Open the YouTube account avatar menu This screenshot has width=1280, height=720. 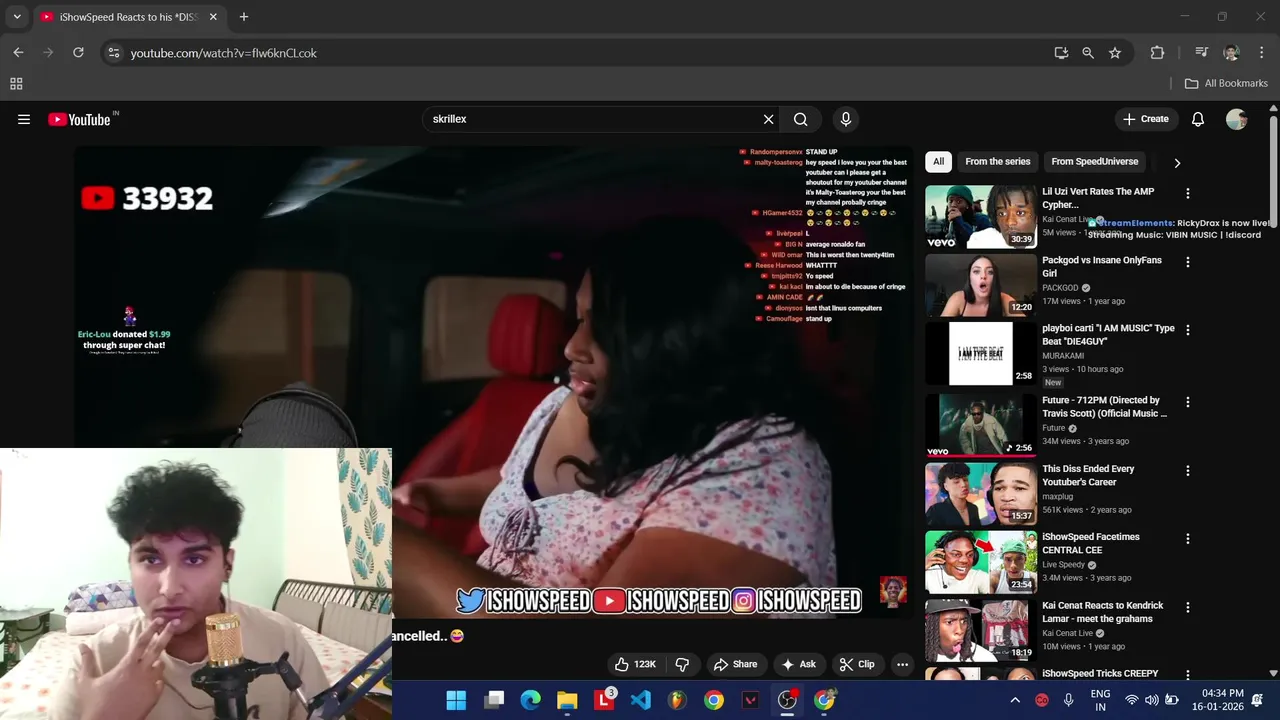pos(1237,119)
